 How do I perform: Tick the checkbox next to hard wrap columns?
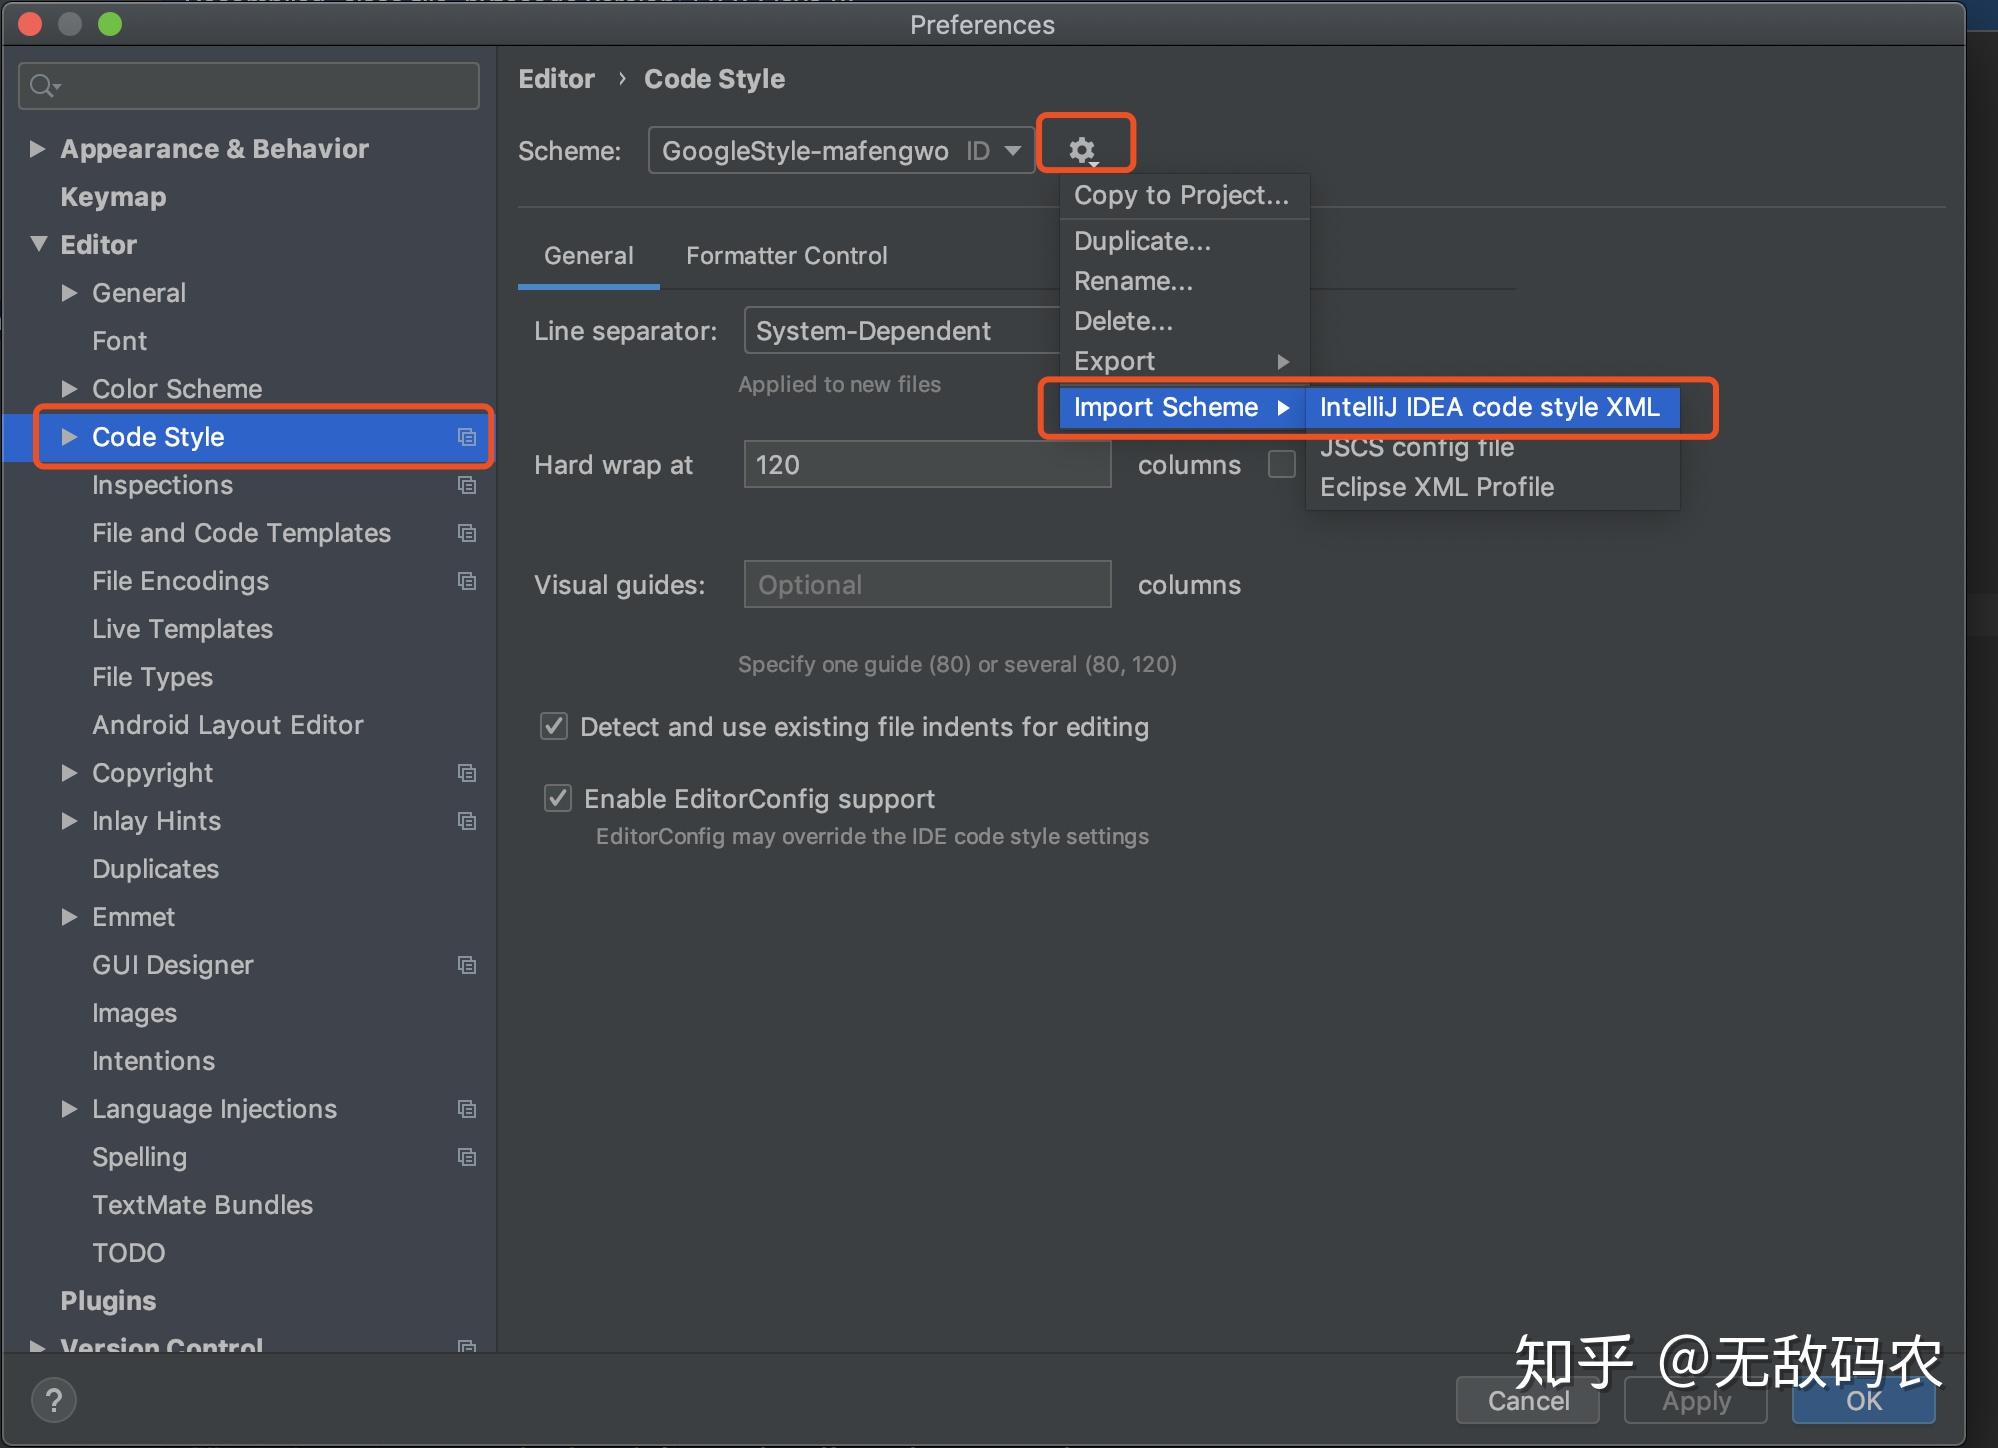[x=1281, y=464]
